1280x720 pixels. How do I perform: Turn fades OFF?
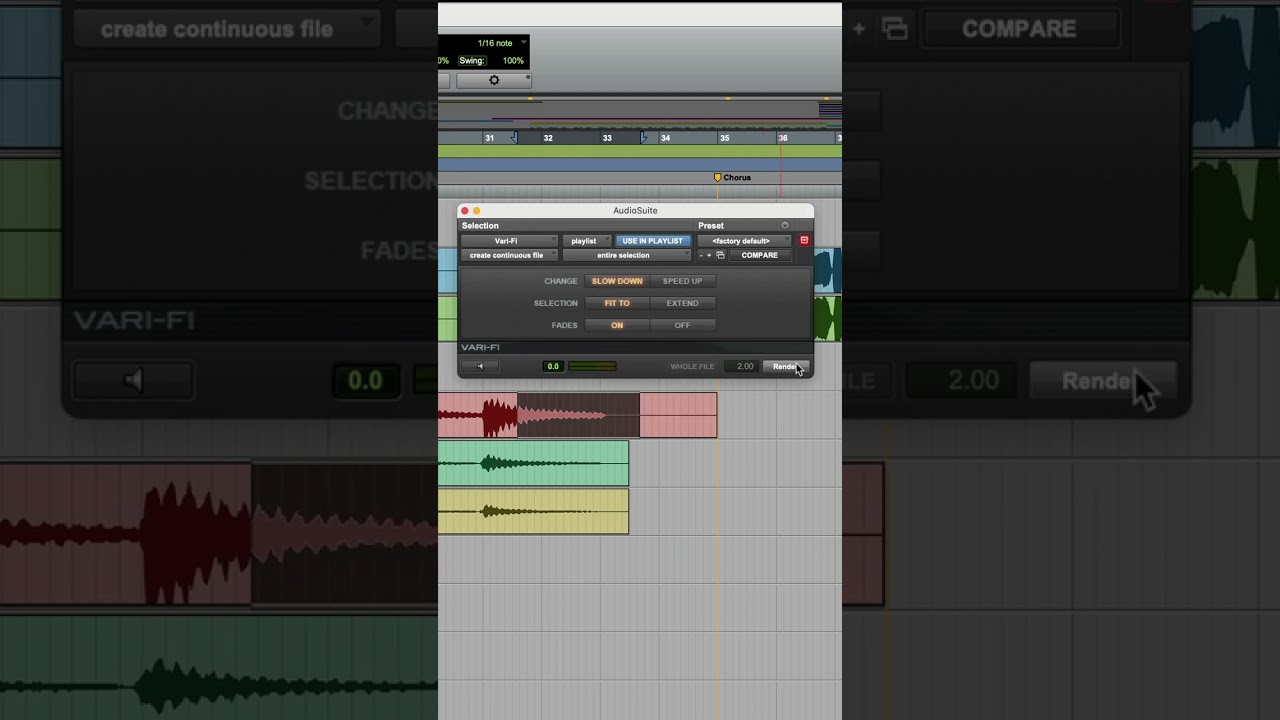(683, 325)
